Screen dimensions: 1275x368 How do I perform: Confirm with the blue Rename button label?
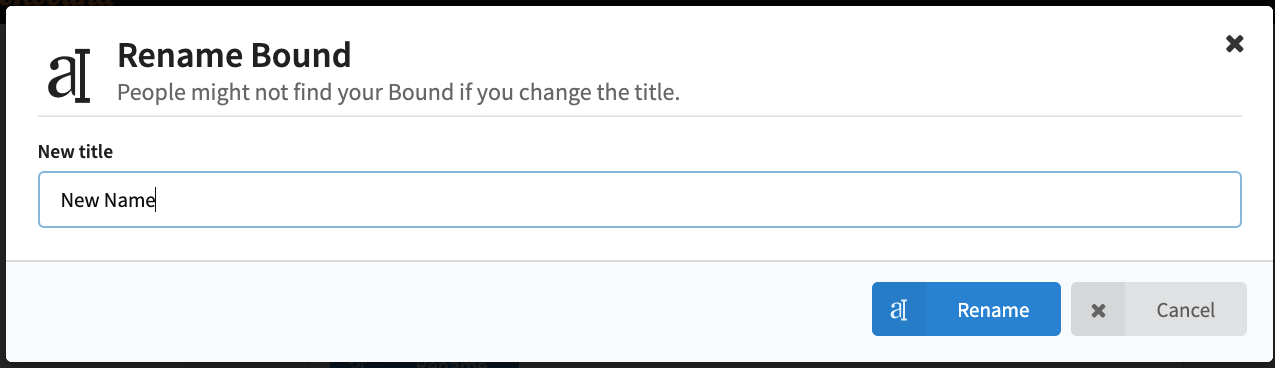pyautogui.click(x=993, y=310)
